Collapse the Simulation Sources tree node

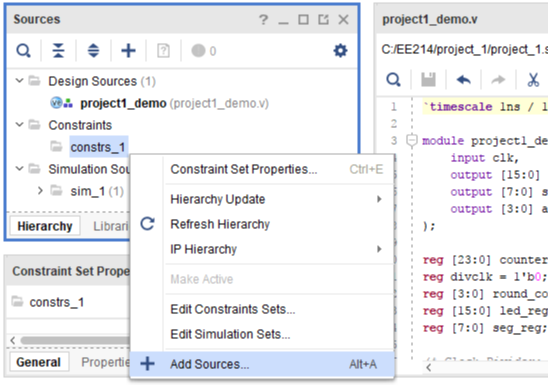tap(20, 169)
